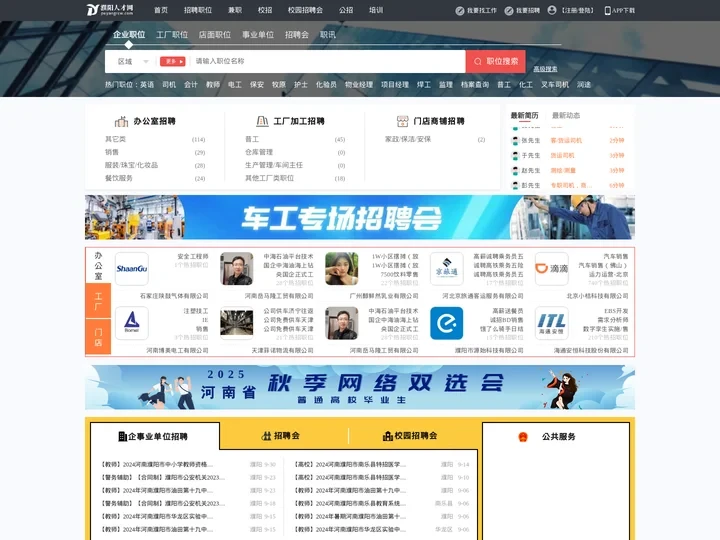The height and width of the screenshot is (540, 720).
Task: Click the site logo in header
Action: tap(110, 10)
